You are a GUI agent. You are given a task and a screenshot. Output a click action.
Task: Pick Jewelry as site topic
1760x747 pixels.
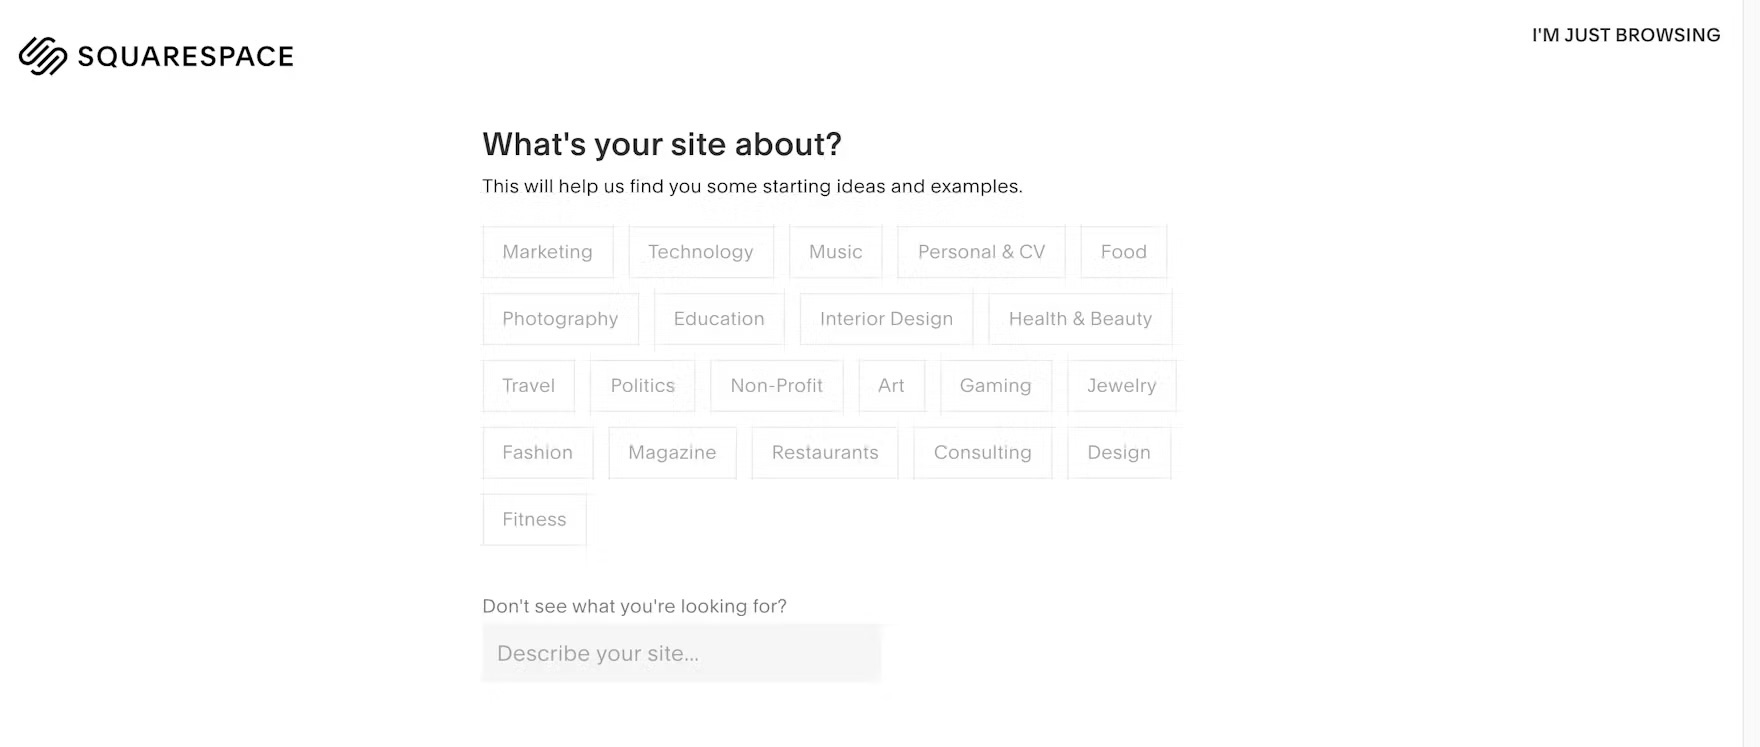pyautogui.click(x=1121, y=386)
